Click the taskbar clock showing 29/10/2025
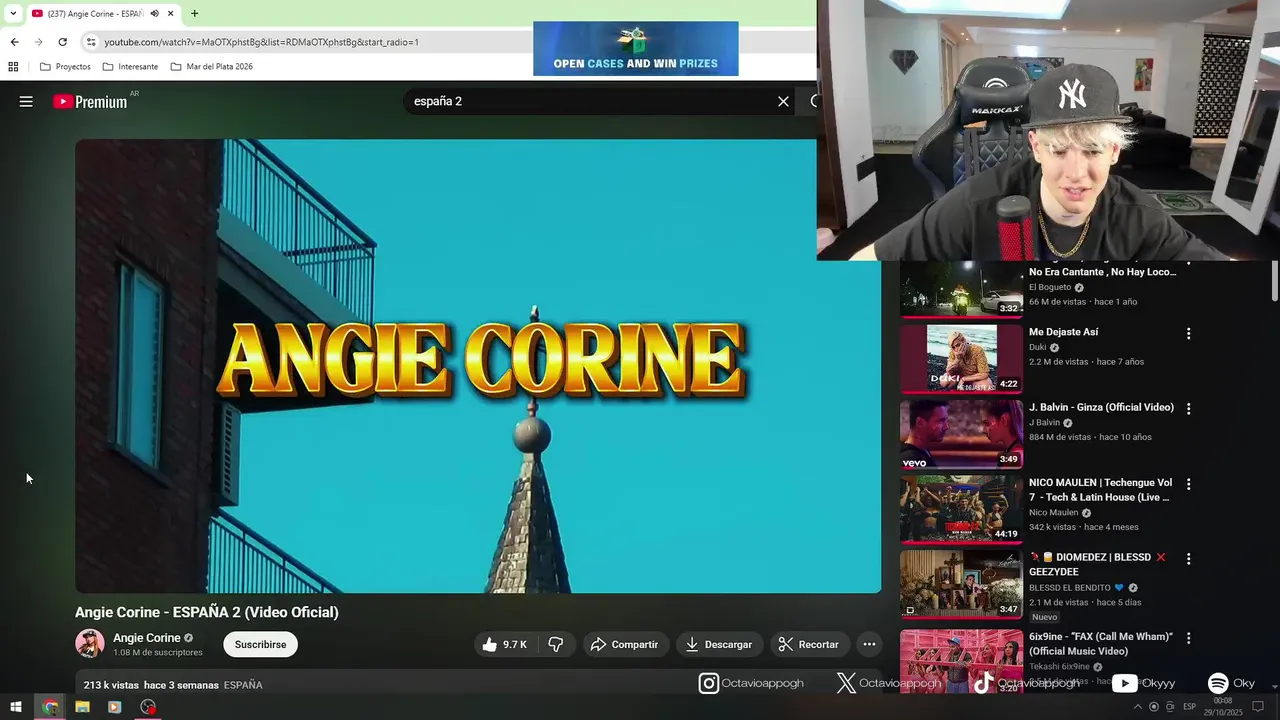This screenshot has height=720, width=1280. 1223,707
